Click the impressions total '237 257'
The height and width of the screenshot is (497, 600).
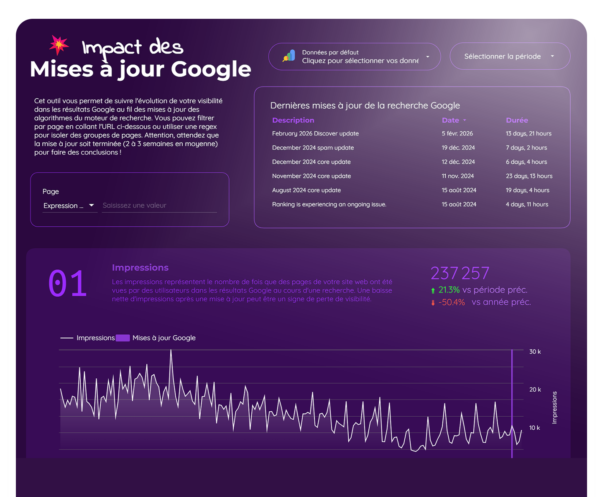pyautogui.click(x=460, y=273)
